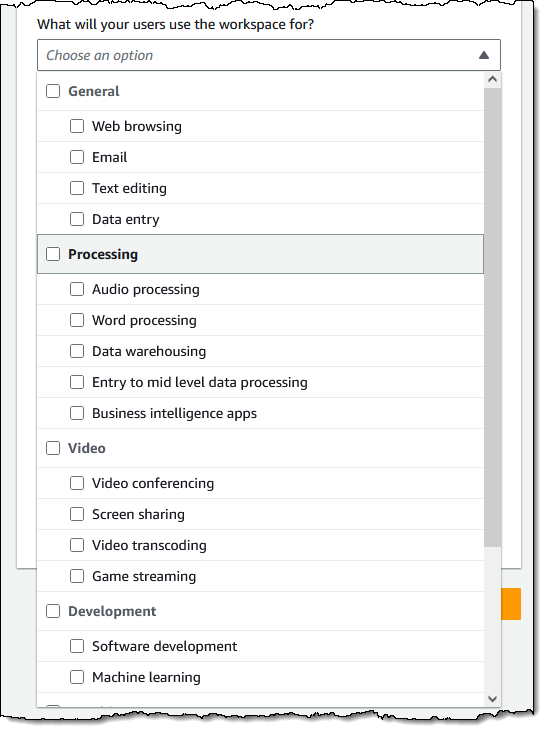This screenshot has width=546, height=731.
Task: Tick the Web browsing checkbox
Action: pos(77,126)
